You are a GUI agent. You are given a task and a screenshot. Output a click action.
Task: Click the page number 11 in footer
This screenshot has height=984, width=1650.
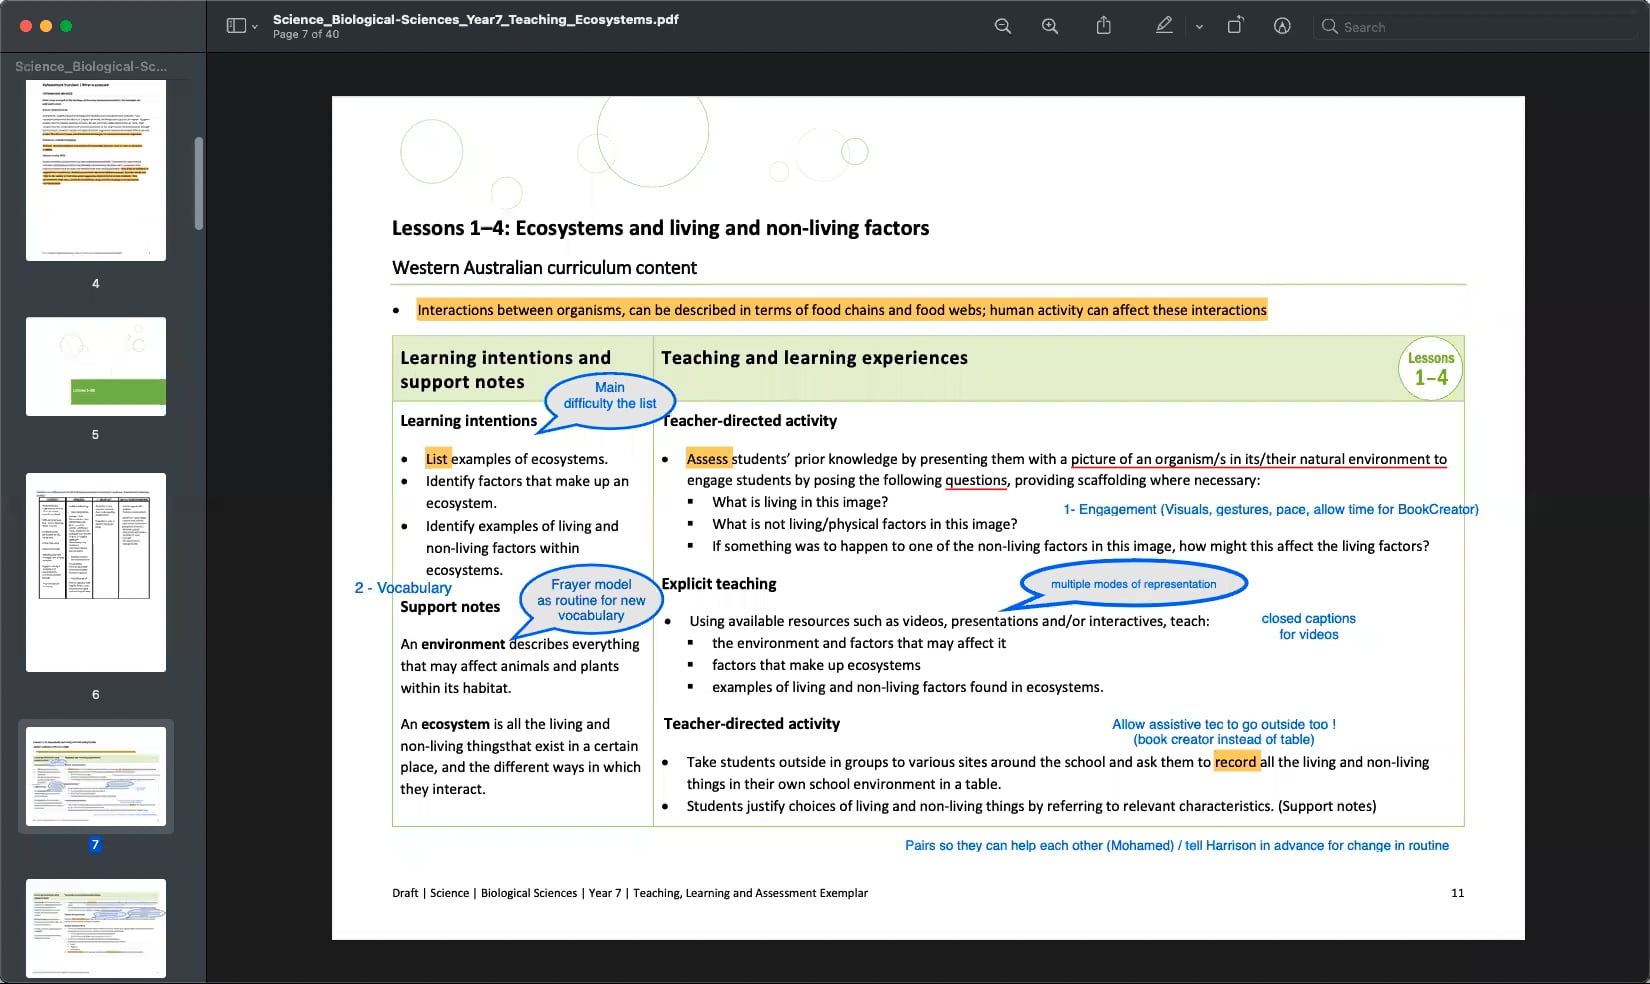(1457, 893)
